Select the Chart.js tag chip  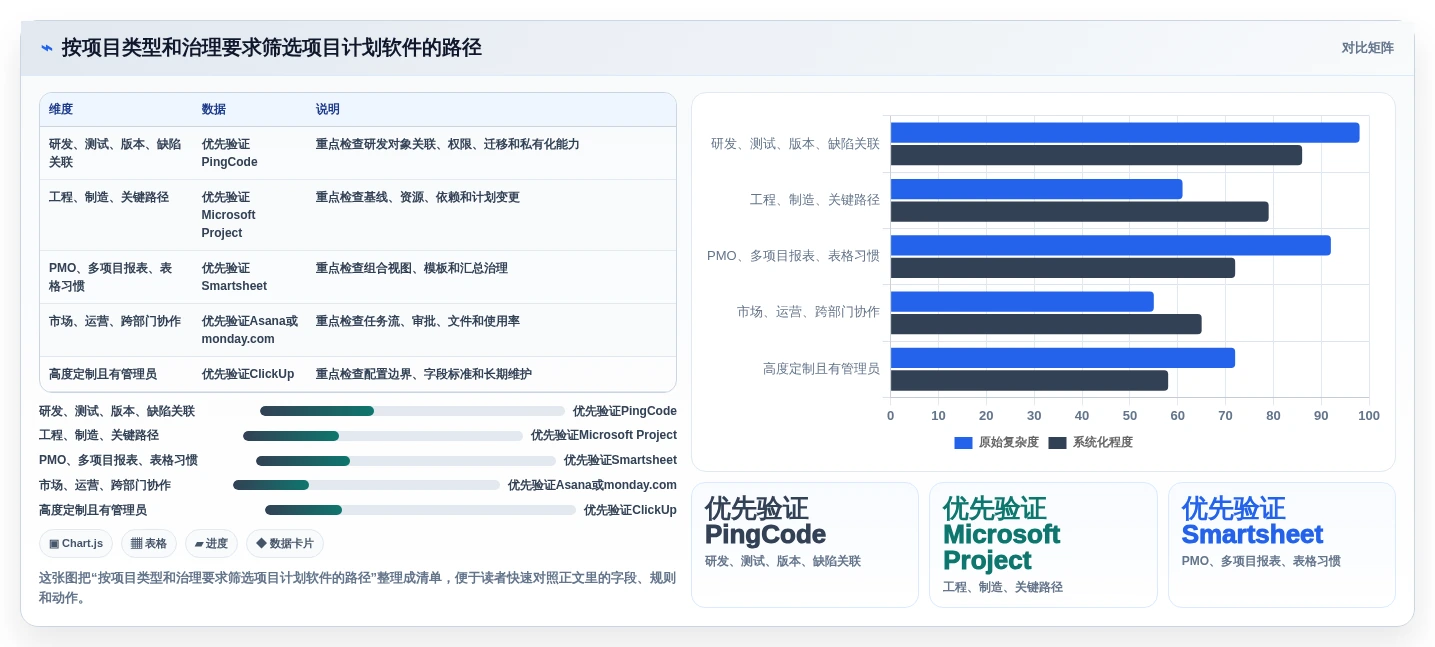76,544
